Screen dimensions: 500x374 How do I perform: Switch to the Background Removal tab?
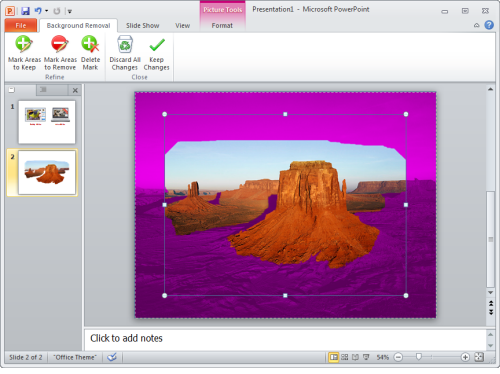coord(78,25)
